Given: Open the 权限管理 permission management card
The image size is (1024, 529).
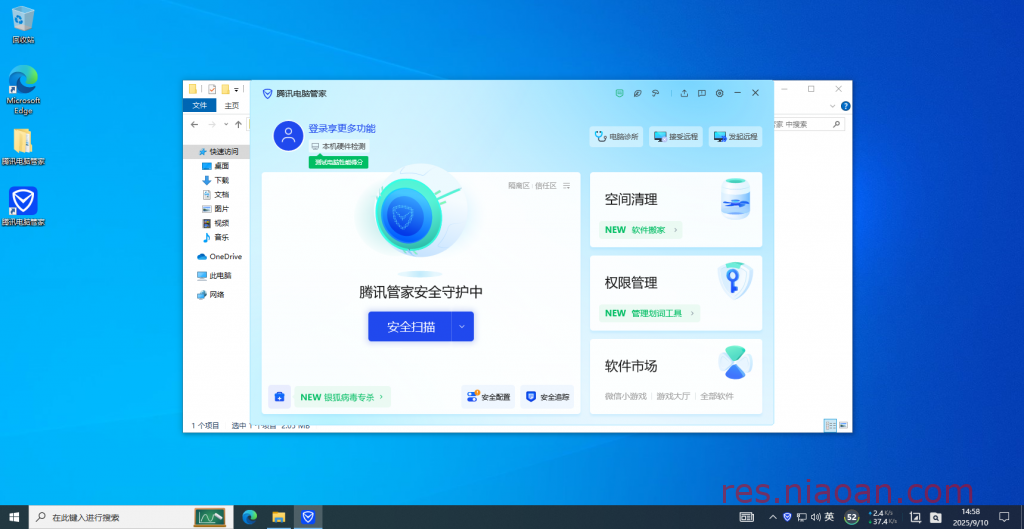Looking at the screenshot, I should pyautogui.click(x=676, y=293).
